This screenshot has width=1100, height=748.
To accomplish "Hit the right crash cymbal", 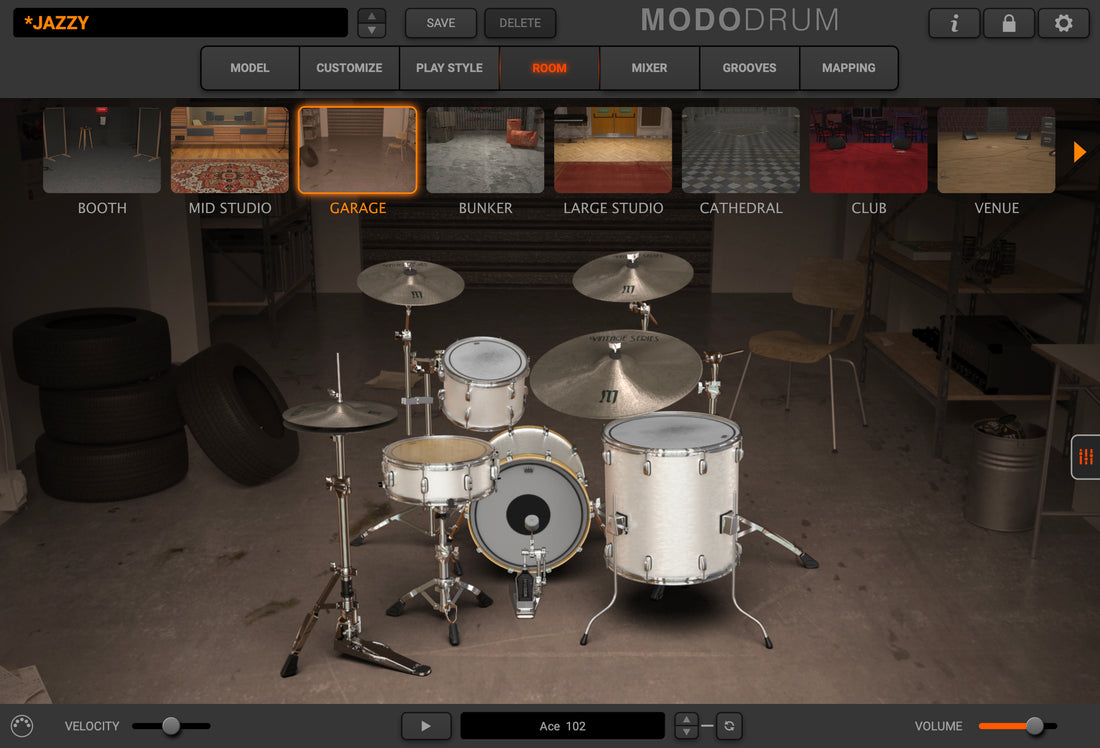I will tap(633, 276).
